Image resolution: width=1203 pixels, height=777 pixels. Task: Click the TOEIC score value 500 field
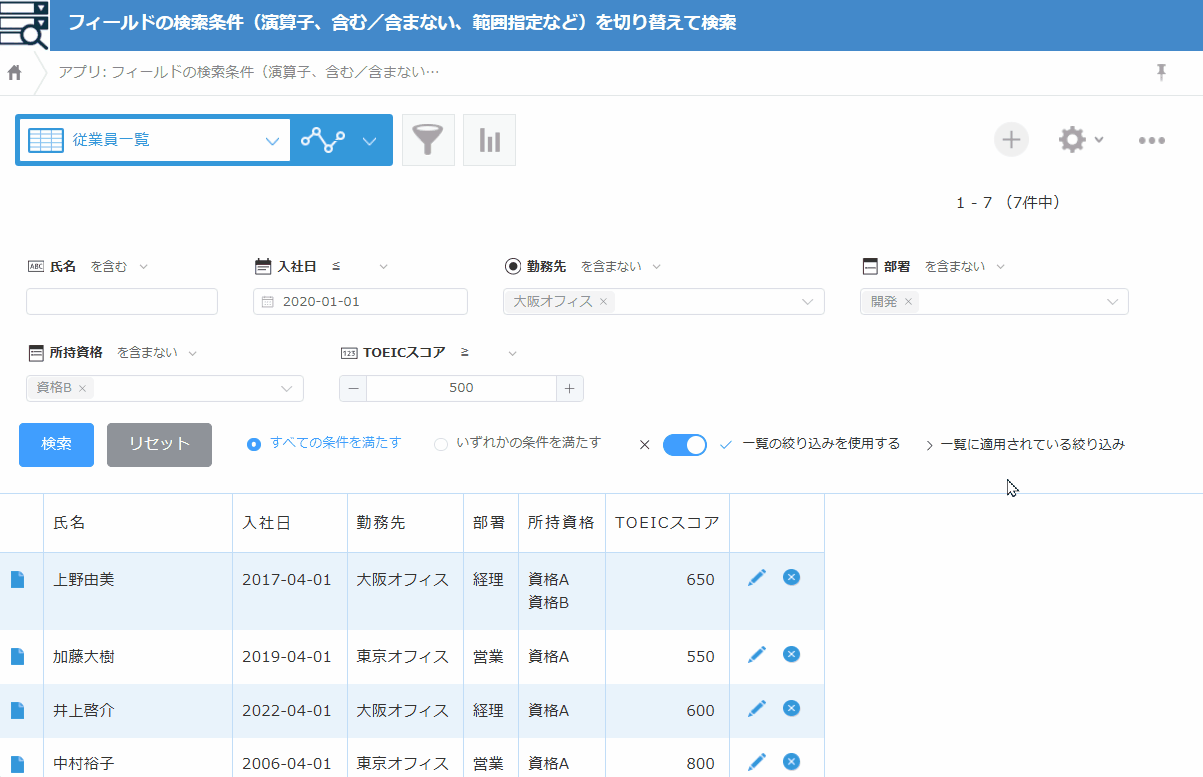461,388
